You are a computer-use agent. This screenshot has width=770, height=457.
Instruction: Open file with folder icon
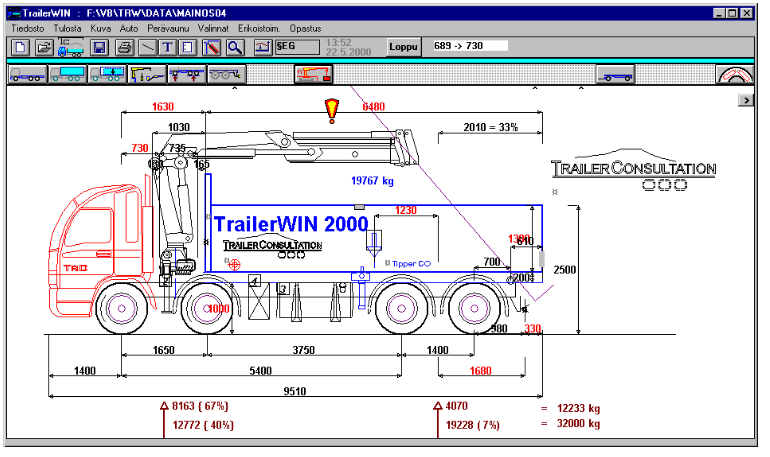(x=43, y=47)
